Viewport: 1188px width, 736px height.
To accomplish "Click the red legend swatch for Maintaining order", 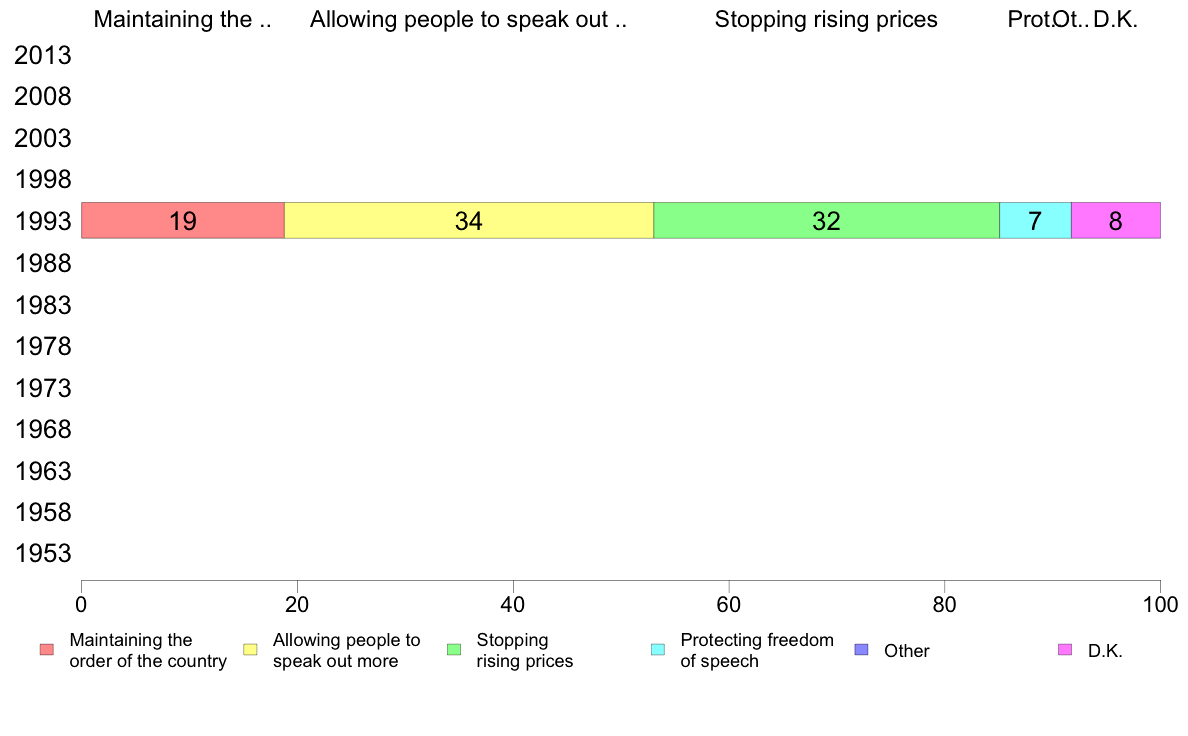I will click(47, 650).
